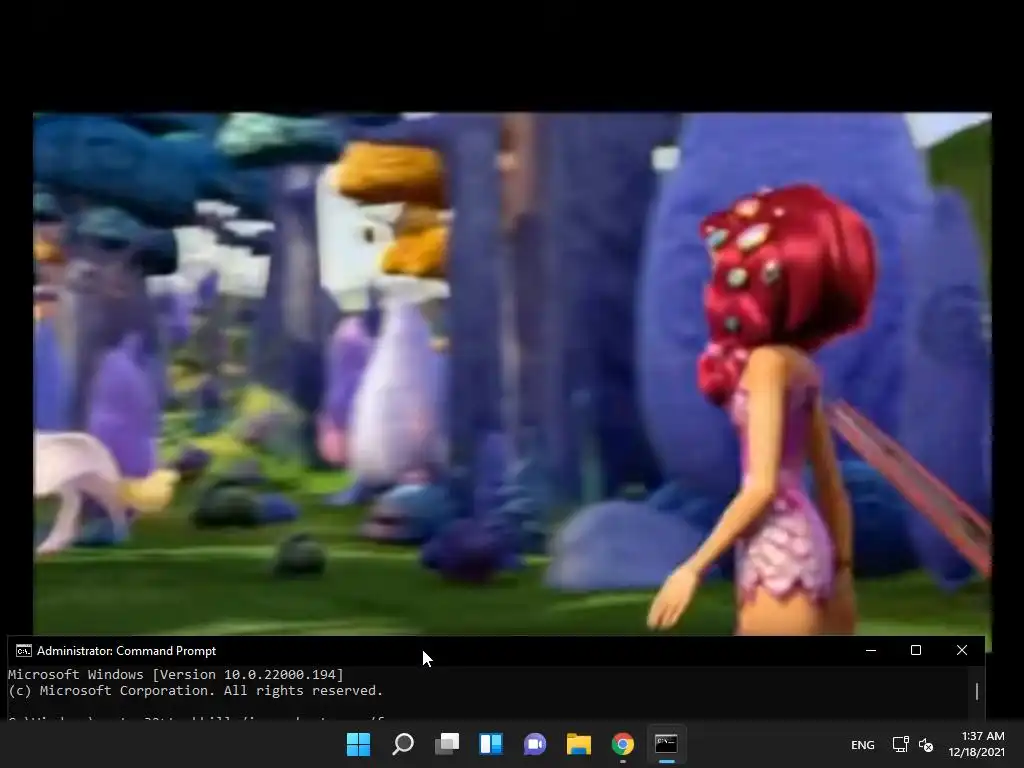Open the Windows Start menu

click(x=358, y=744)
